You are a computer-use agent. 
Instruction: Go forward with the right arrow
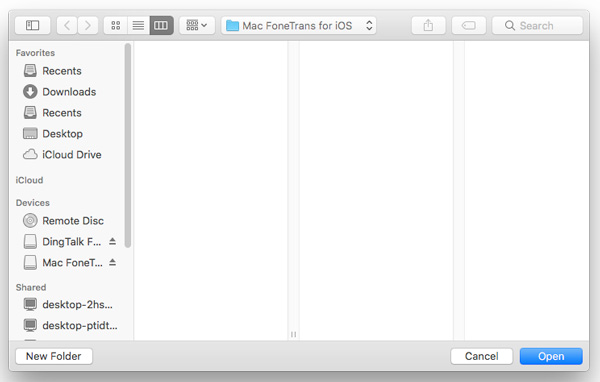tap(88, 26)
